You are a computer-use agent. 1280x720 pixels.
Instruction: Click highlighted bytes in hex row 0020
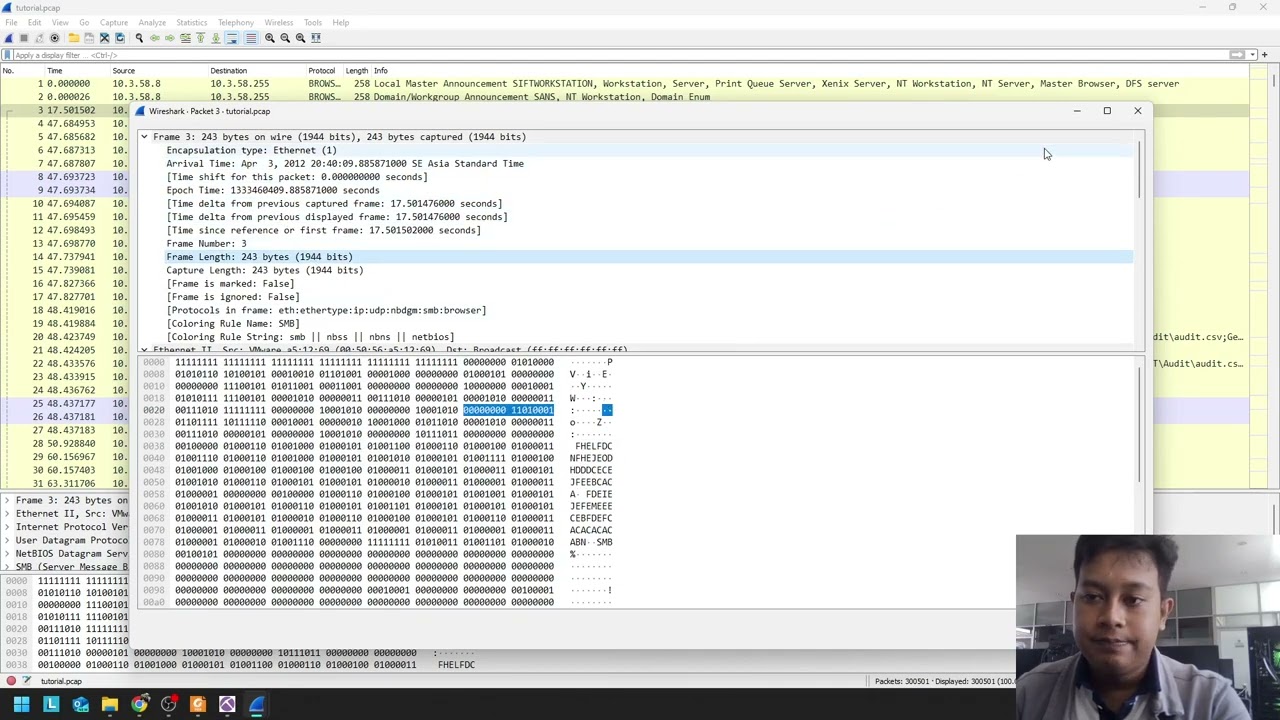[x=508, y=410]
